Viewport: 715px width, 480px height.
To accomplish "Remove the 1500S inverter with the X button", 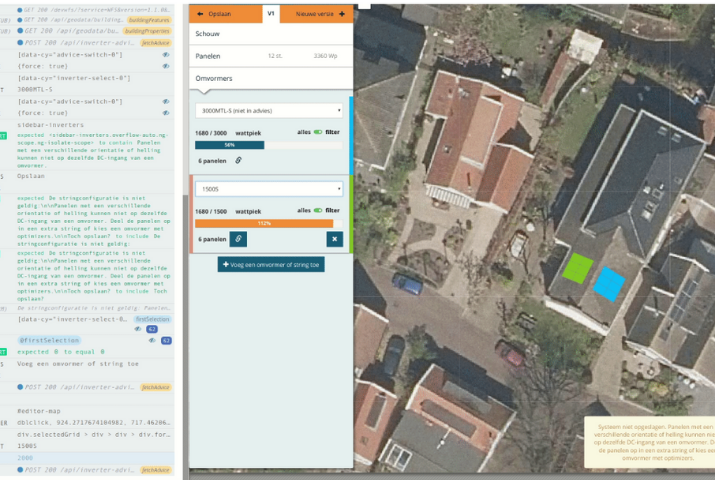I will (x=335, y=239).
